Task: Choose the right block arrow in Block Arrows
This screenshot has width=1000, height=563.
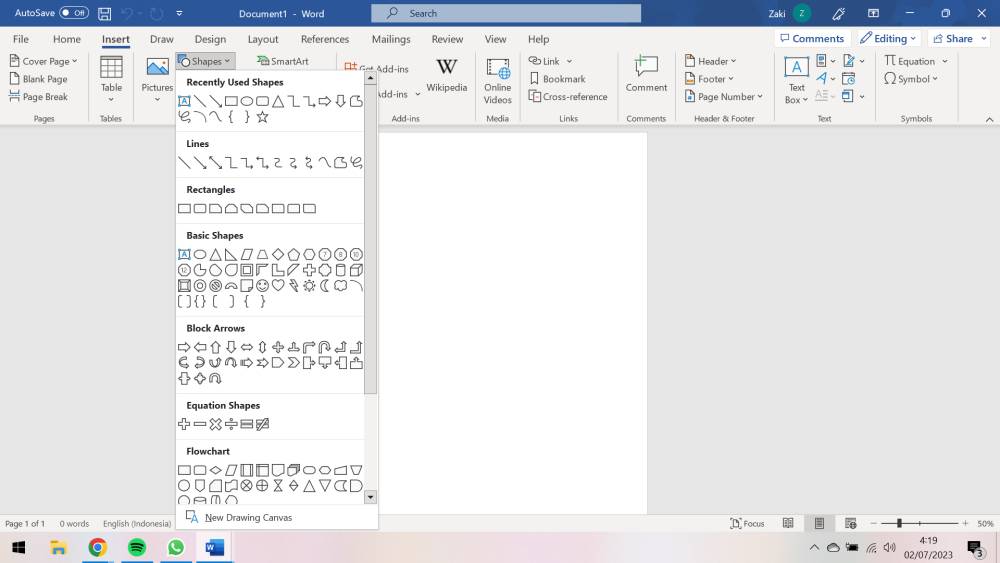Action: coord(184,347)
